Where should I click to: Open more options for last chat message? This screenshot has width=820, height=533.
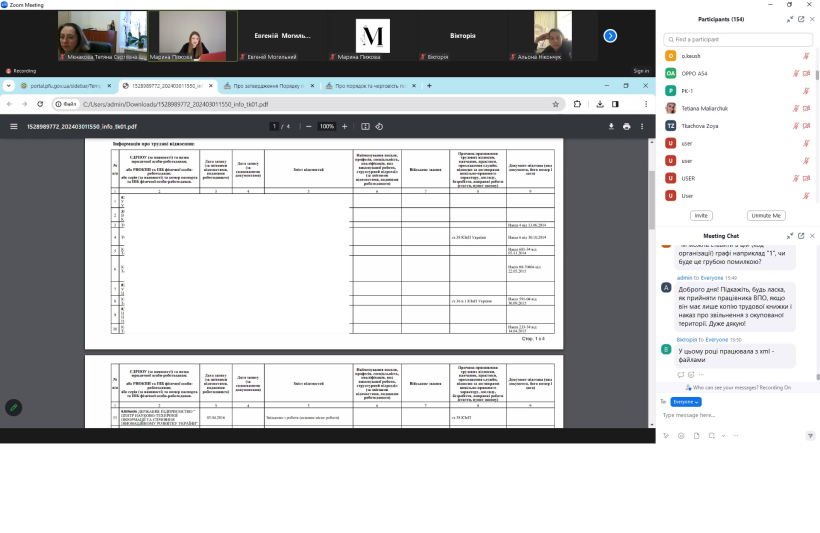(701, 375)
